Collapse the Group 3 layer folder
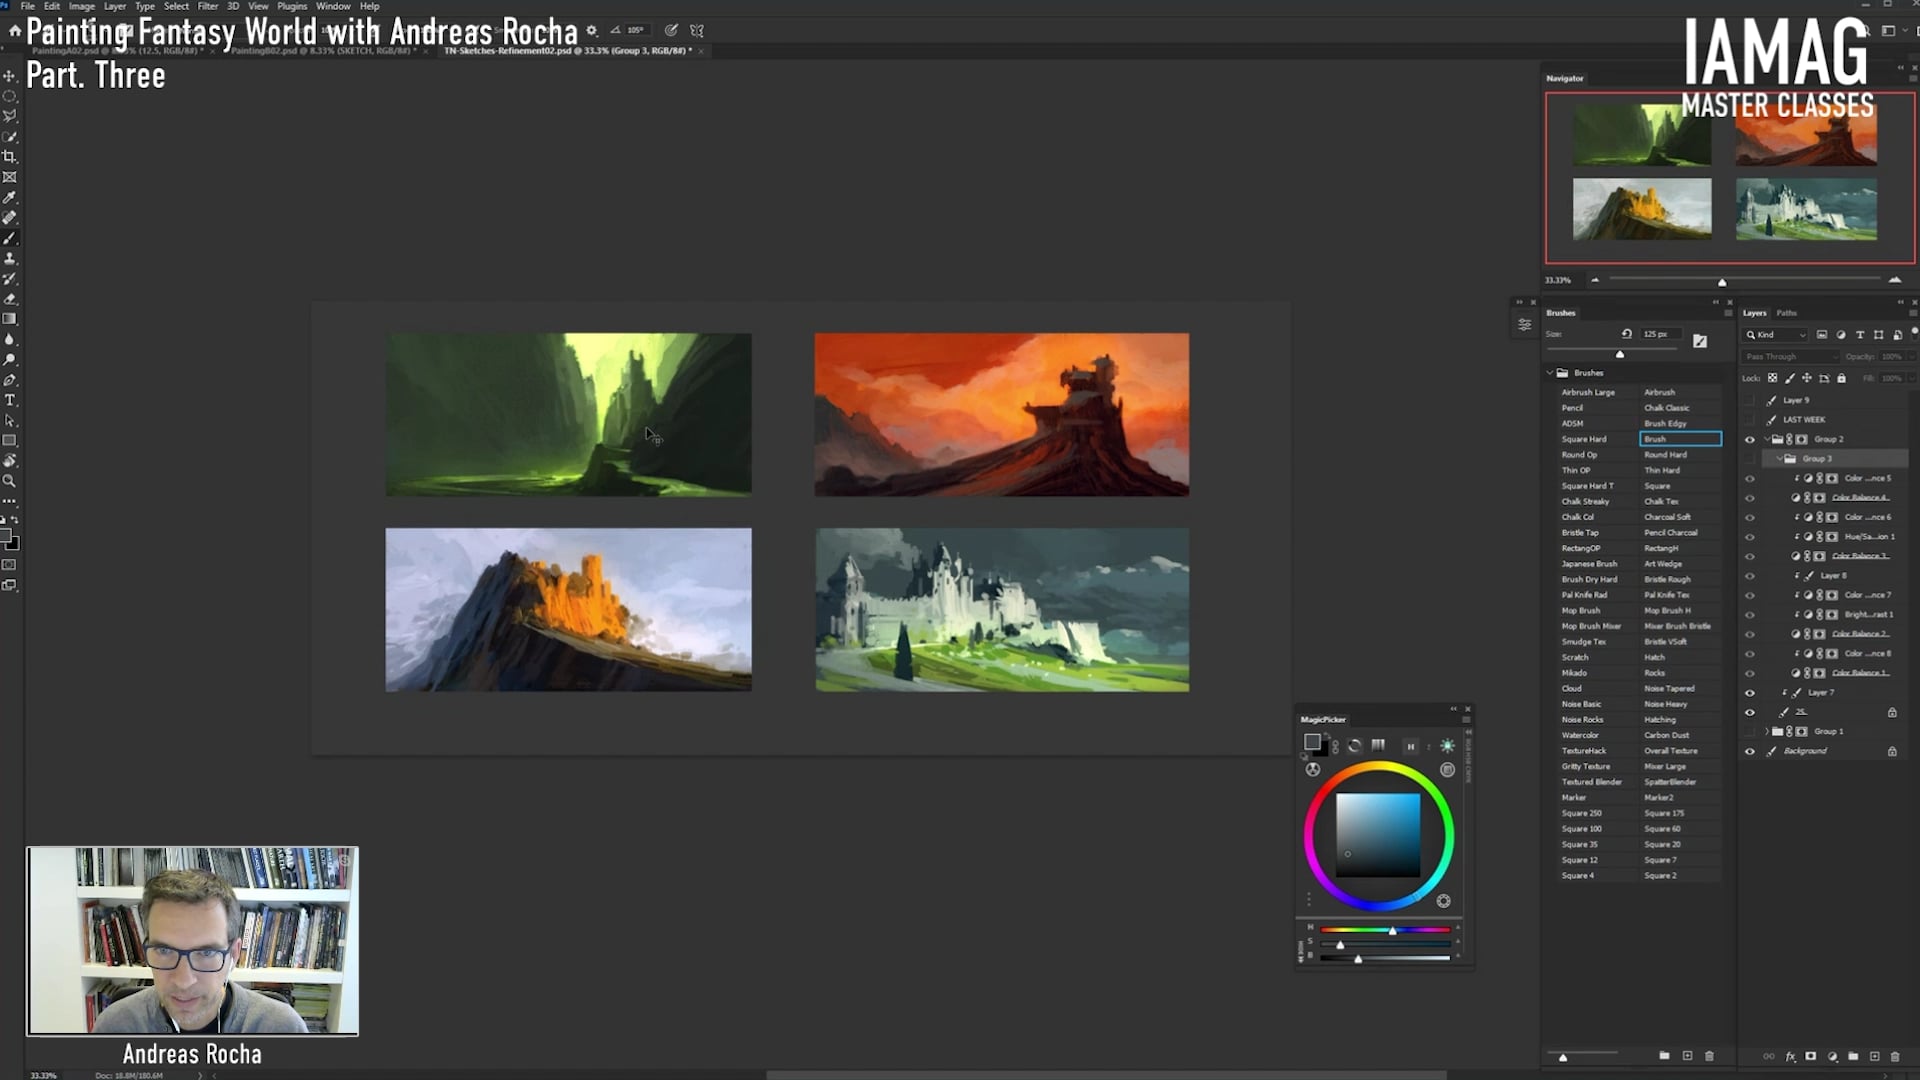The image size is (1920, 1080). point(1778,459)
